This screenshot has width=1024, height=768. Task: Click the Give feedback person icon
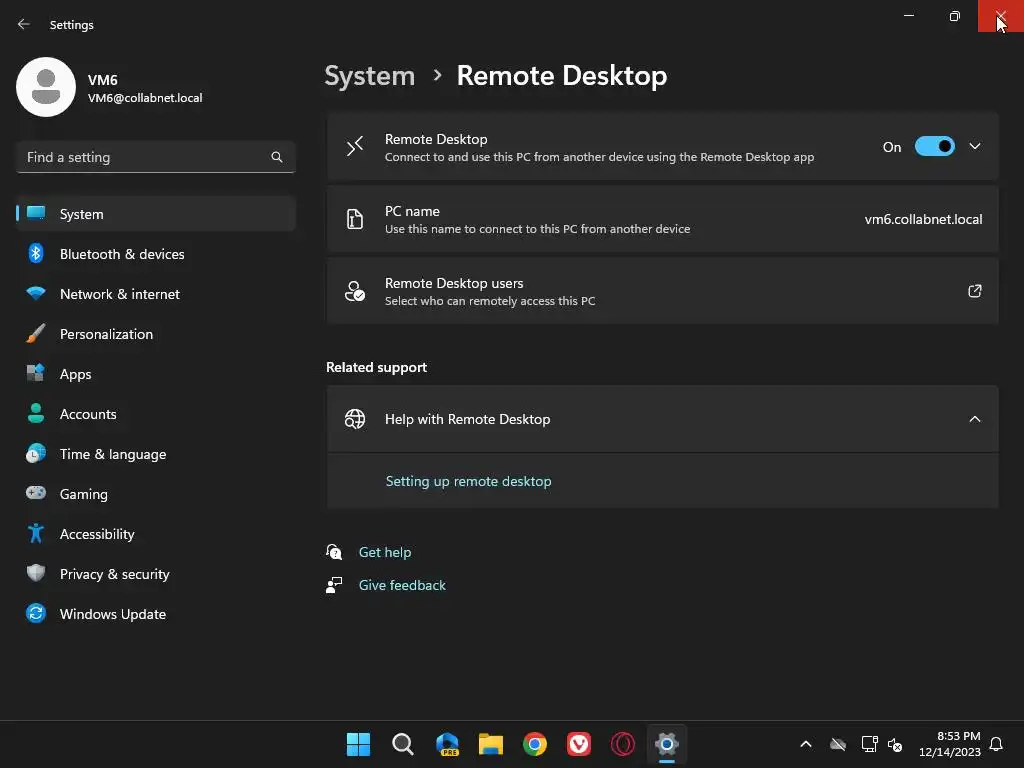click(334, 585)
